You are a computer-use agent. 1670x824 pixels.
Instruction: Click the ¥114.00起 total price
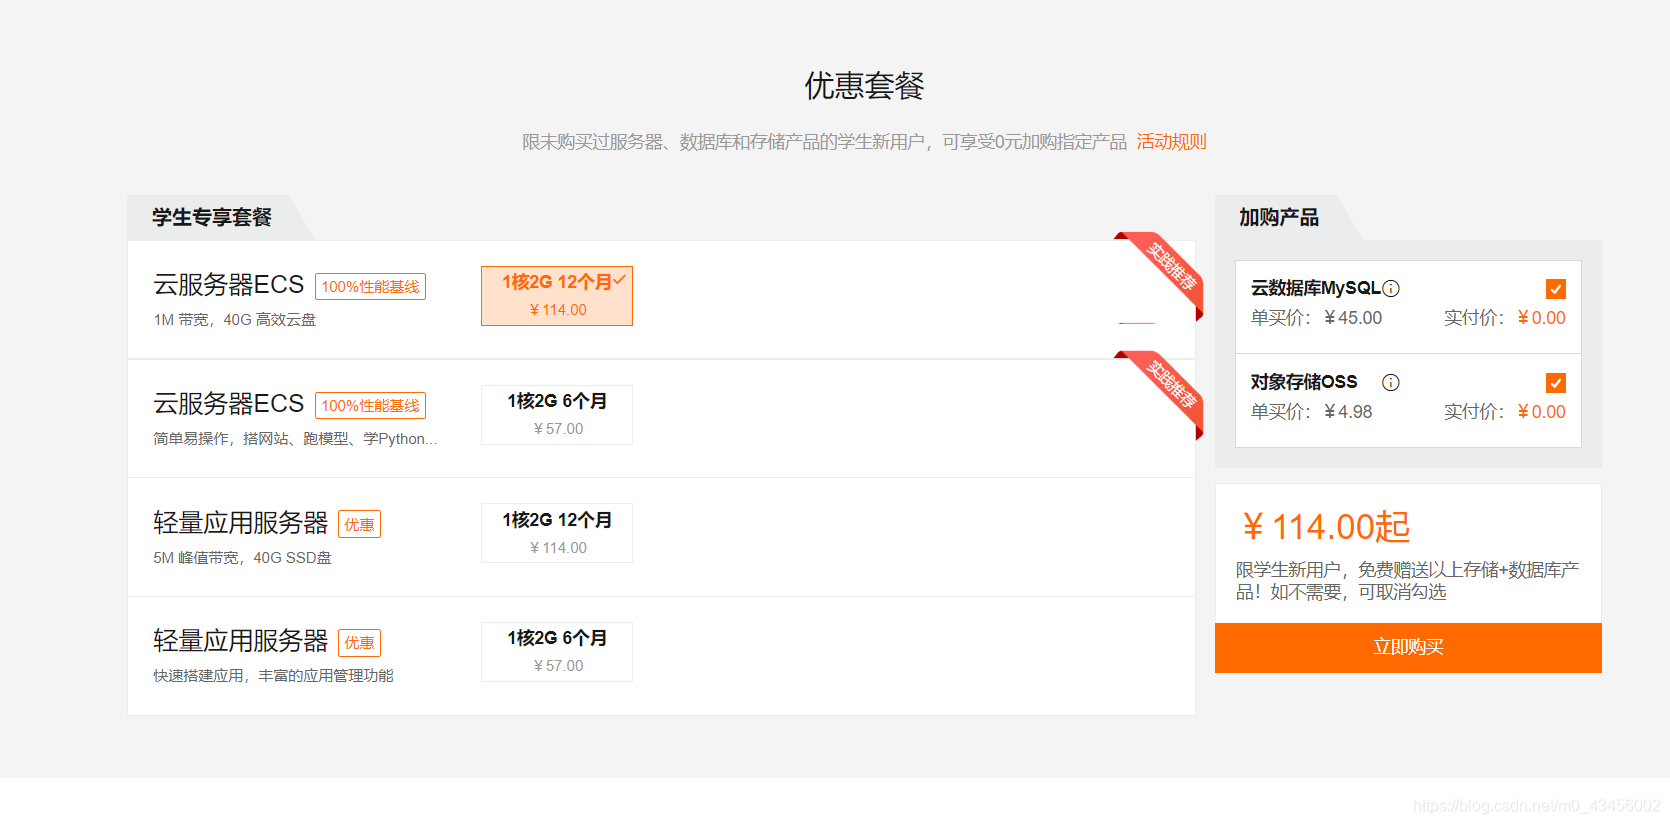1326,527
